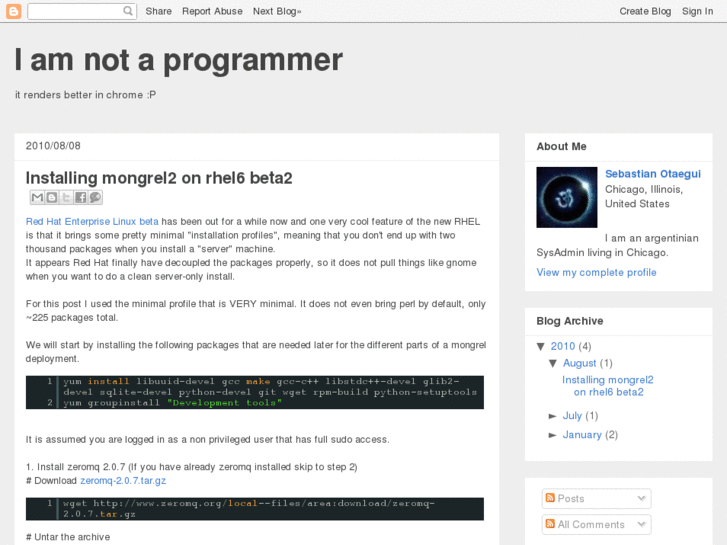Open the zeromq-2.0.7.tar.gz download link
The width and height of the screenshot is (727, 545).
123,481
